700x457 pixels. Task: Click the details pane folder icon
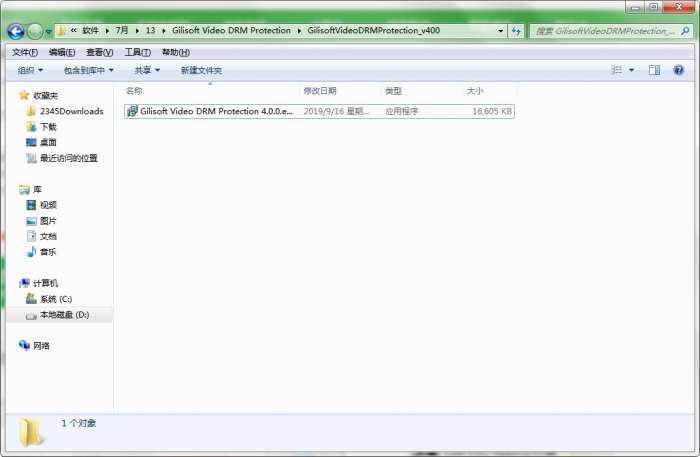(x=30, y=432)
